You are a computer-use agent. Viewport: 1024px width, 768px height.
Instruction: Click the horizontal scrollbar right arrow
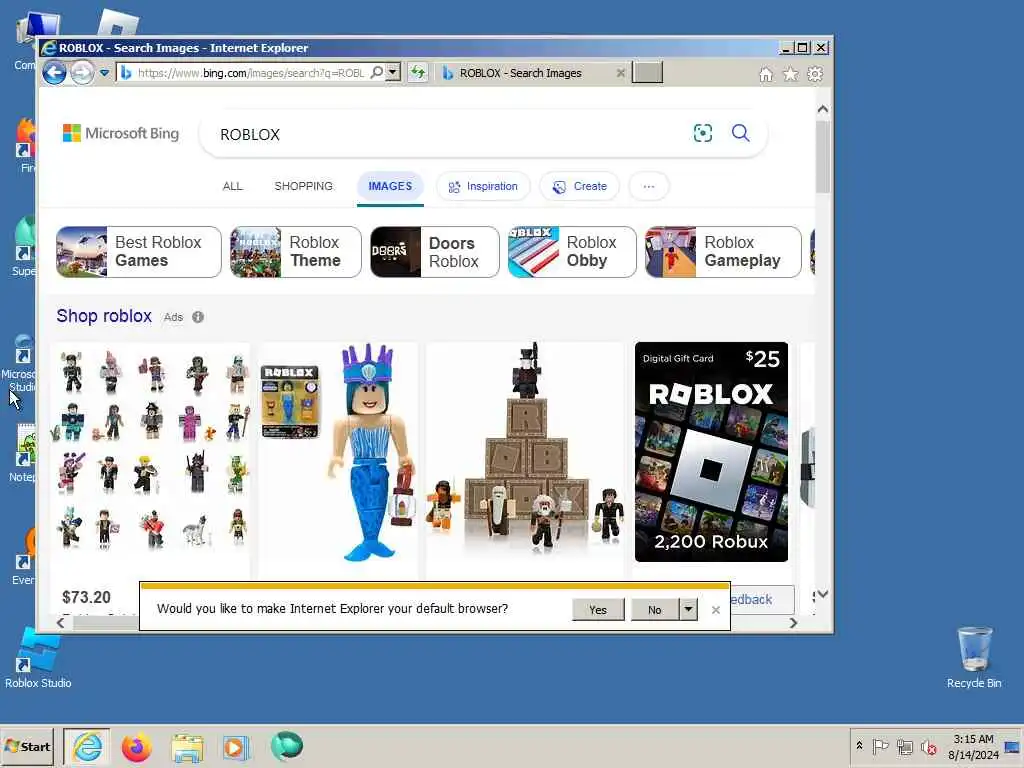click(x=793, y=623)
